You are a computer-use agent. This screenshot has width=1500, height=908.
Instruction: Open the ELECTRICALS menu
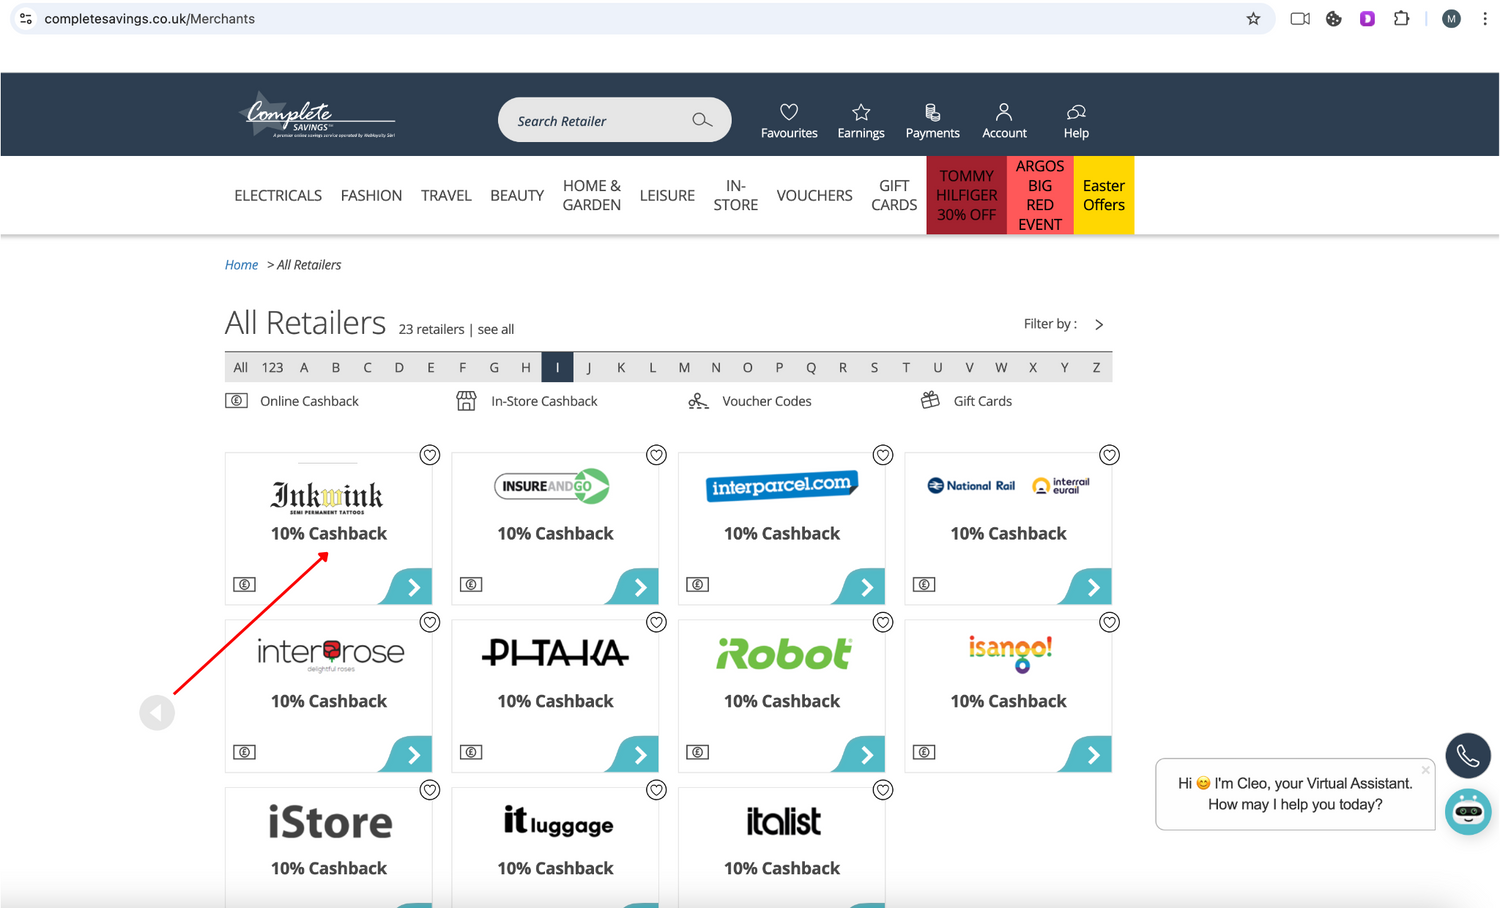coord(278,195)
